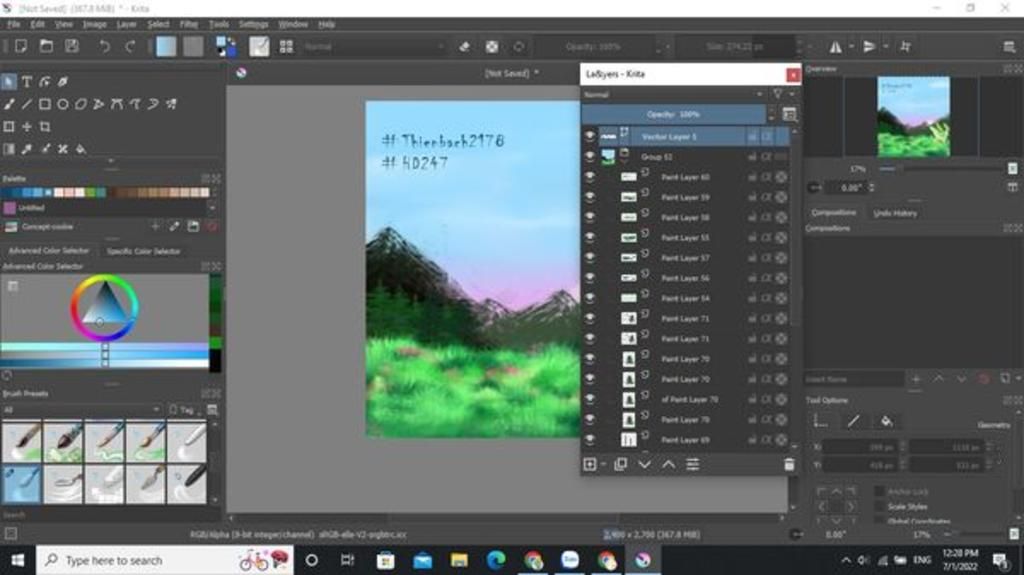The width and height of the screenshot is (1024, 575).
Task: Save the document with toolbar icon
Action: [71, 46]
